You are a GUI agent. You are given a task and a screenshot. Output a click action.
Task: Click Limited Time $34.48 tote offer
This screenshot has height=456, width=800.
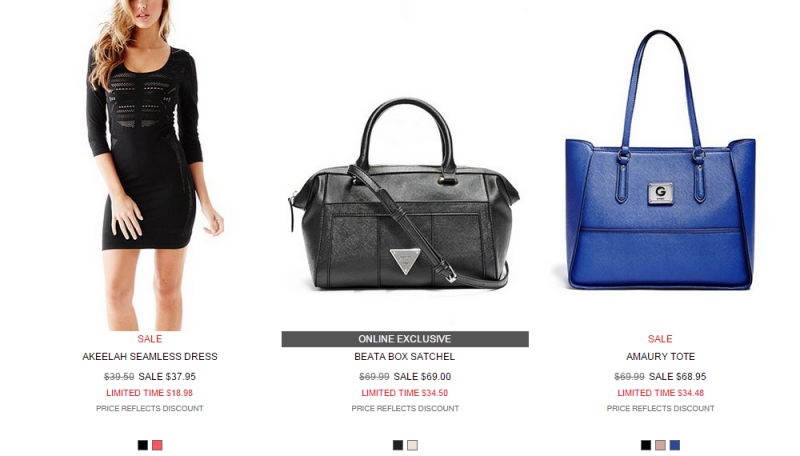pos(661,393)
